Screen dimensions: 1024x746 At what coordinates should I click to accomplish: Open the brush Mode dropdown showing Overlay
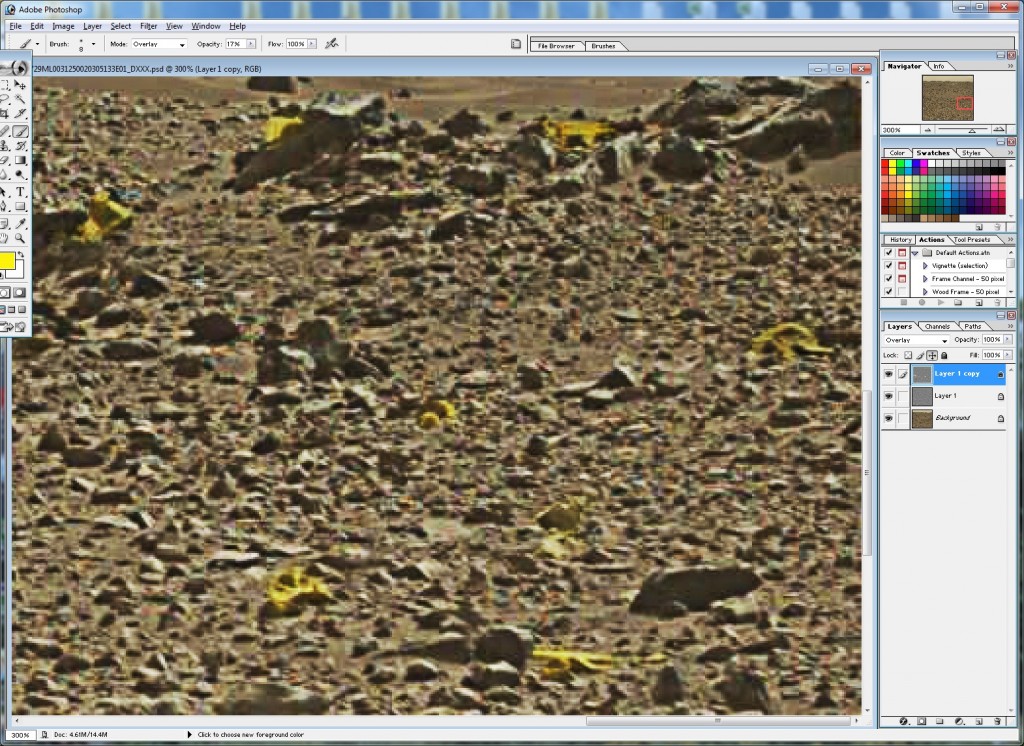pos(159,44)
